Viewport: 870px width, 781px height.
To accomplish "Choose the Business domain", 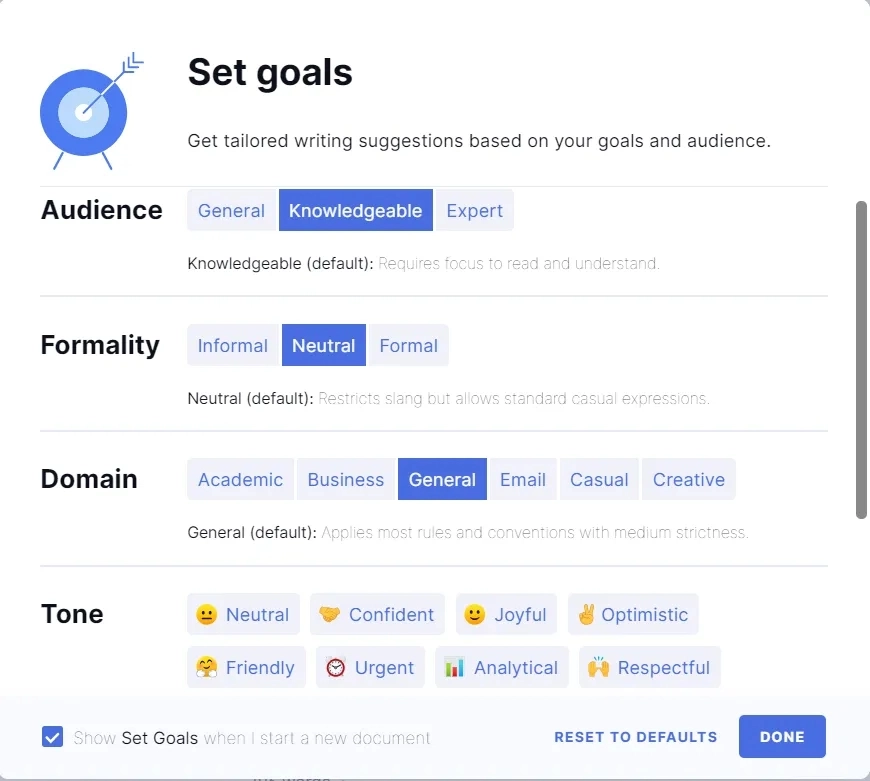I will 346,480.
